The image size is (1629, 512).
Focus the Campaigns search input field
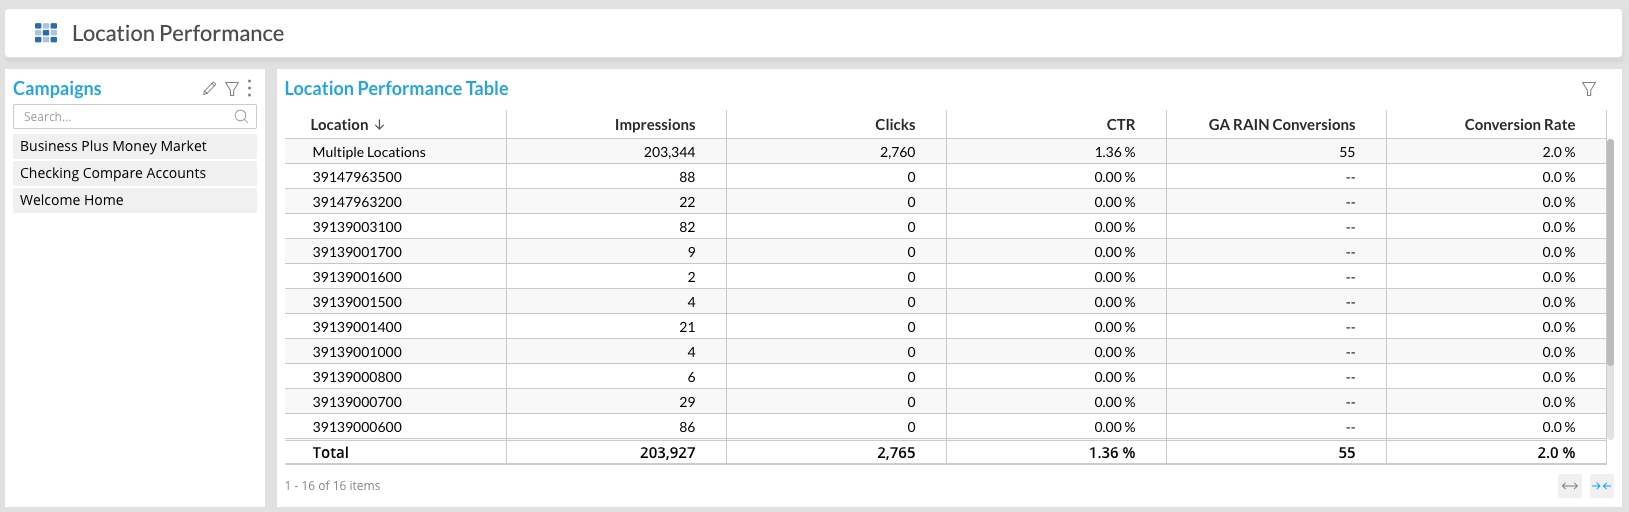tap(125, 117)
